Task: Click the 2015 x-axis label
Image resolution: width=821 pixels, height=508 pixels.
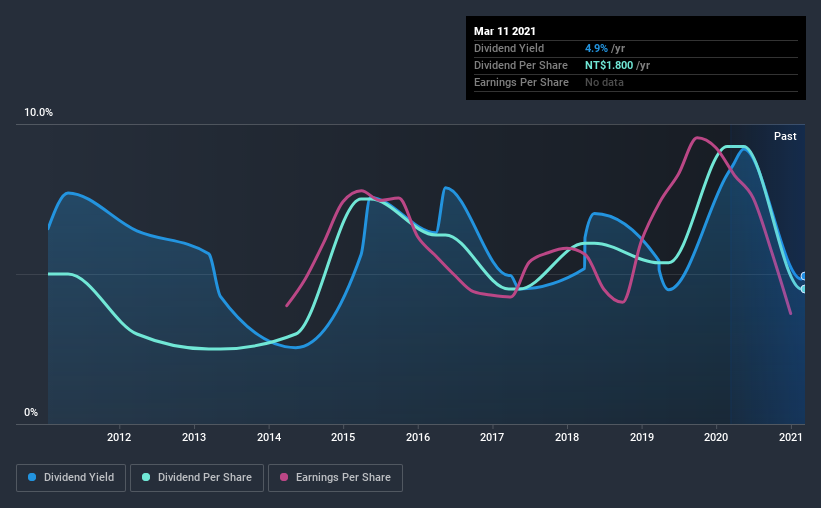Action: point(343,437)
